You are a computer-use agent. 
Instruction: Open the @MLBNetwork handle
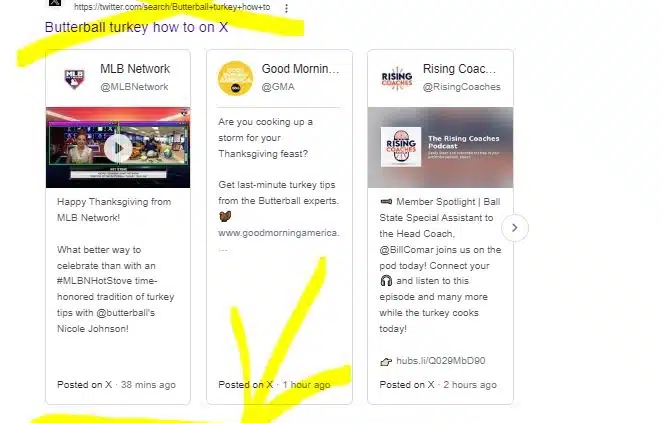pos(134,87)
